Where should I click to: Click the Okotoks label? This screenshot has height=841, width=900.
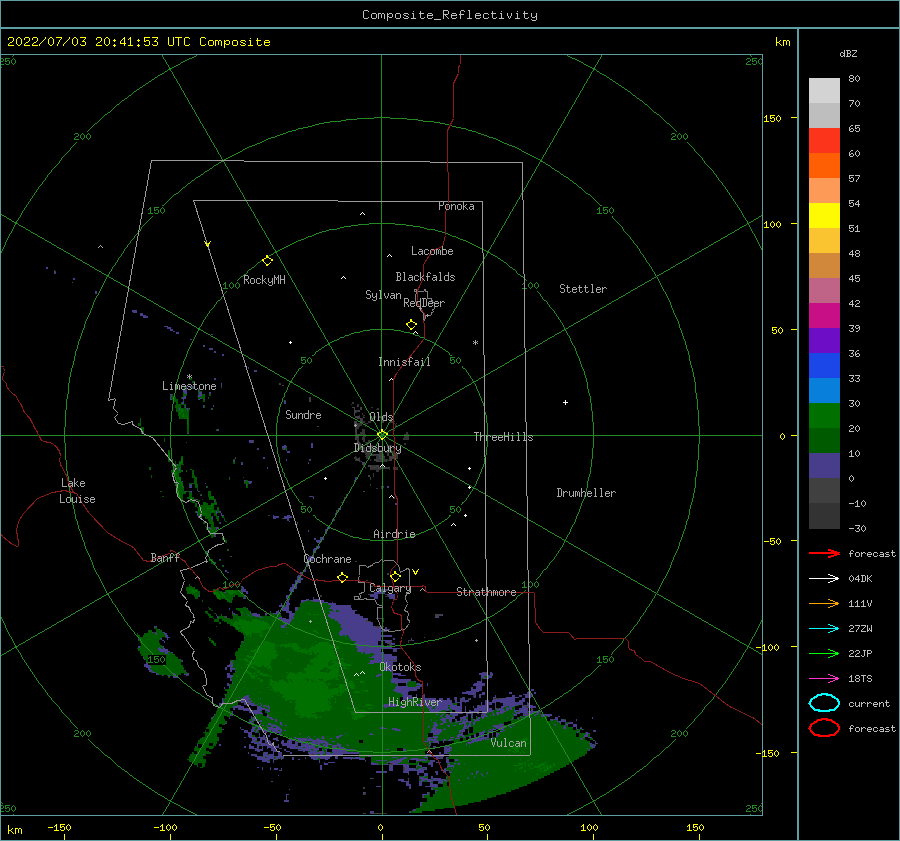(x=400, y=667)
